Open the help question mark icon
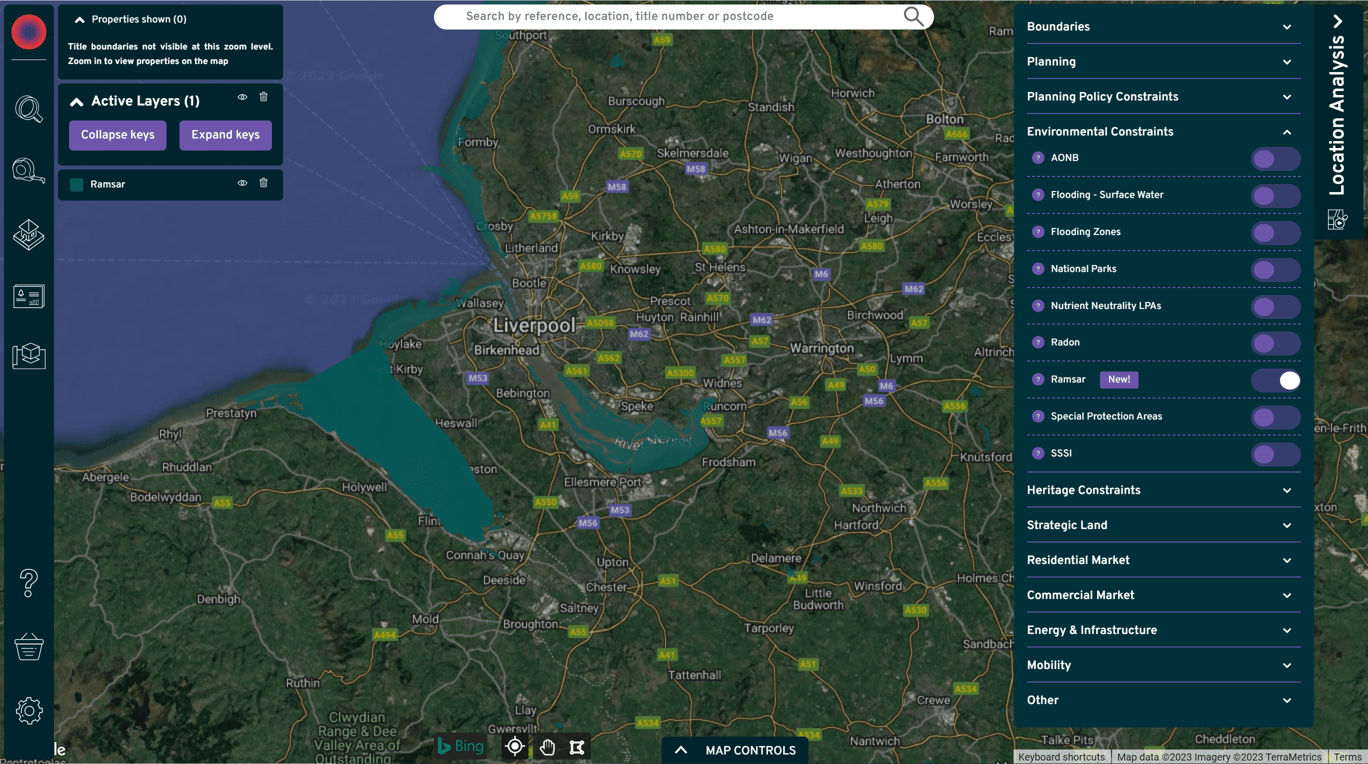This screenshot has width=1368, height=764. (x=28, y=583)
